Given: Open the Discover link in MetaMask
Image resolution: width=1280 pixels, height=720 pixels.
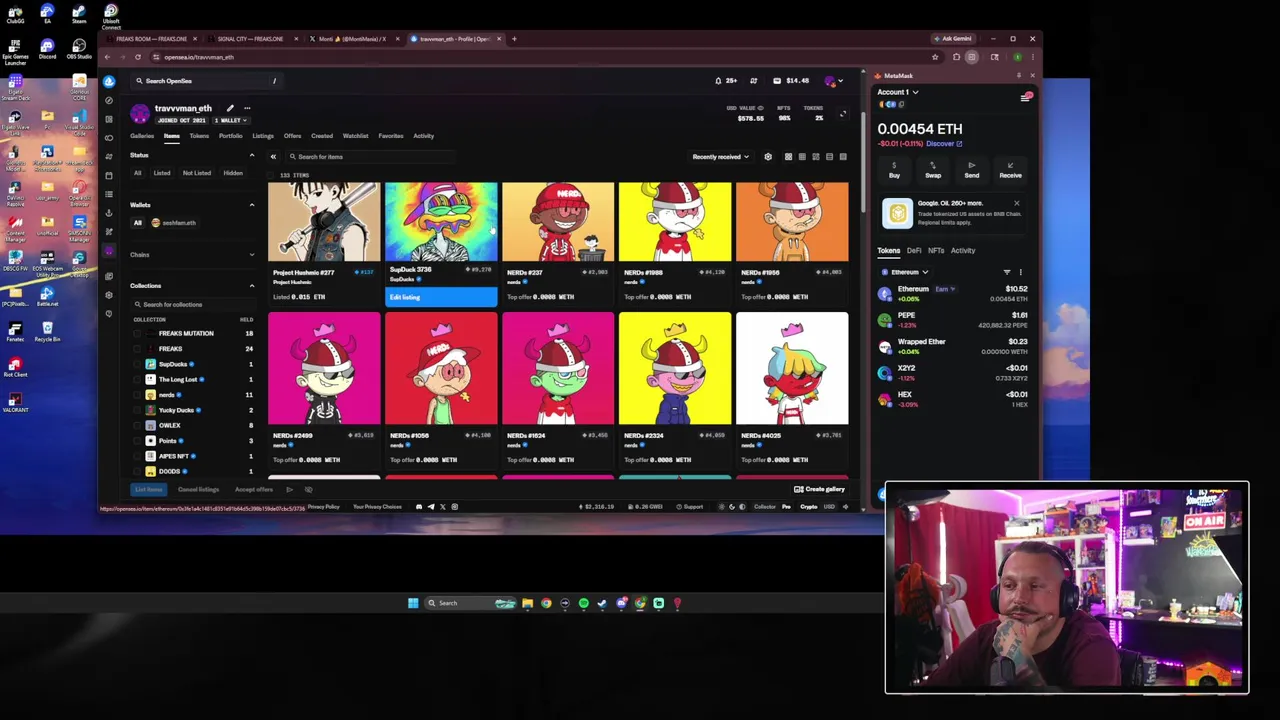Looking at the screenshot, I should point(944,144).
